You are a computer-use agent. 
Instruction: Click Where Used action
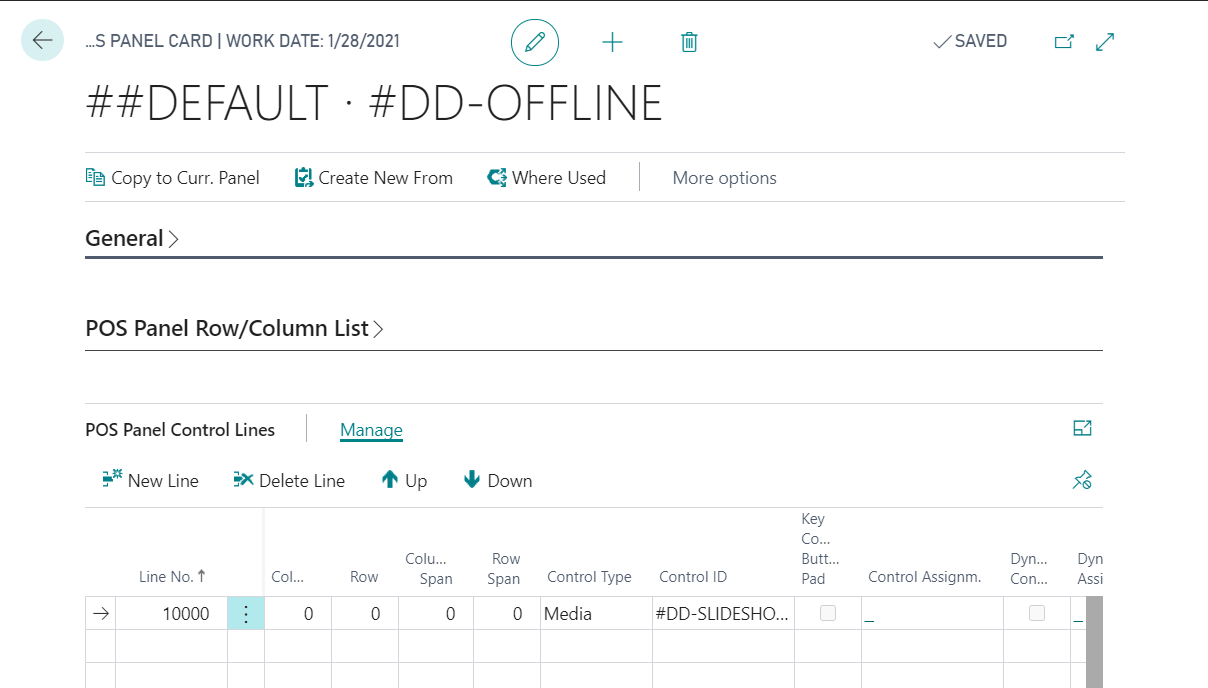coord(547,178)
